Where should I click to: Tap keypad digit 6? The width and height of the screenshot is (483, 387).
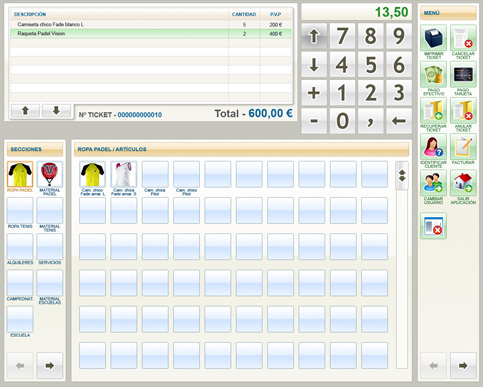[399, 64]
